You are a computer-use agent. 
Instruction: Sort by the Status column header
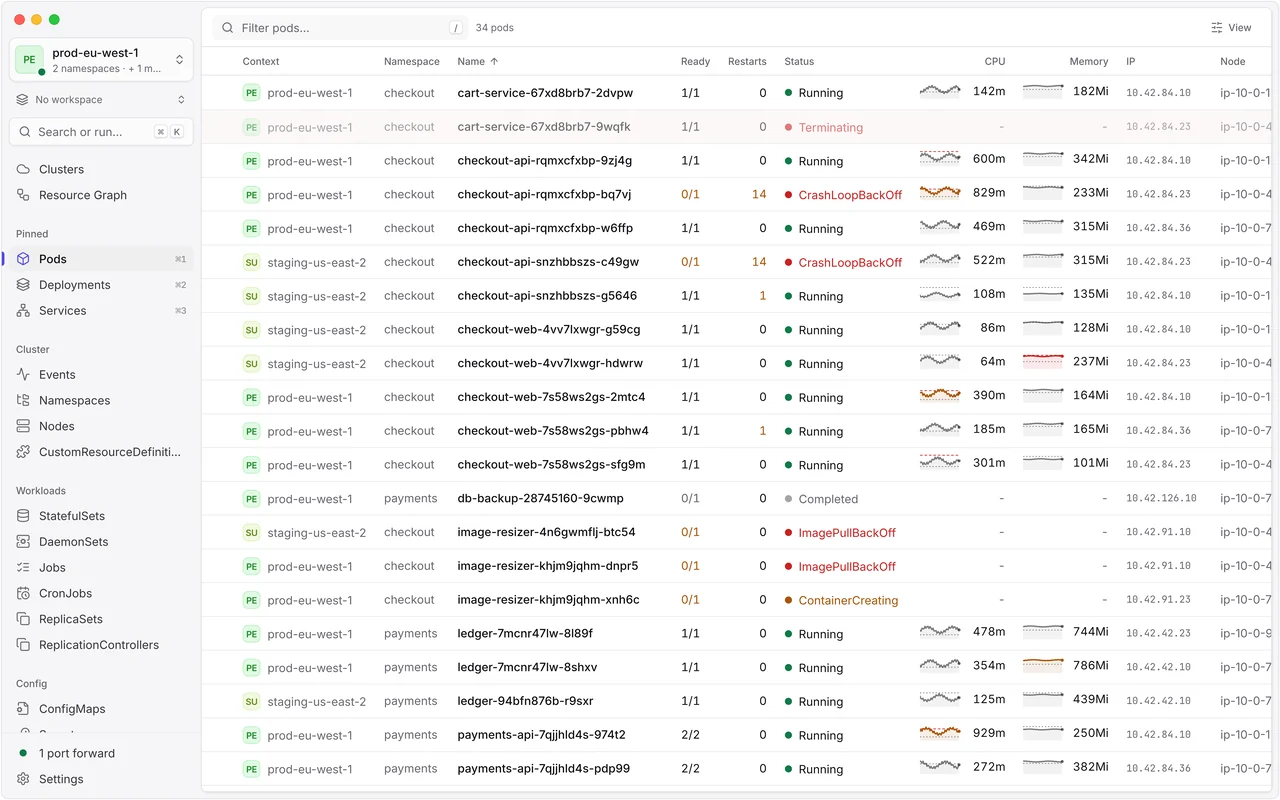[x=799, y=62]
